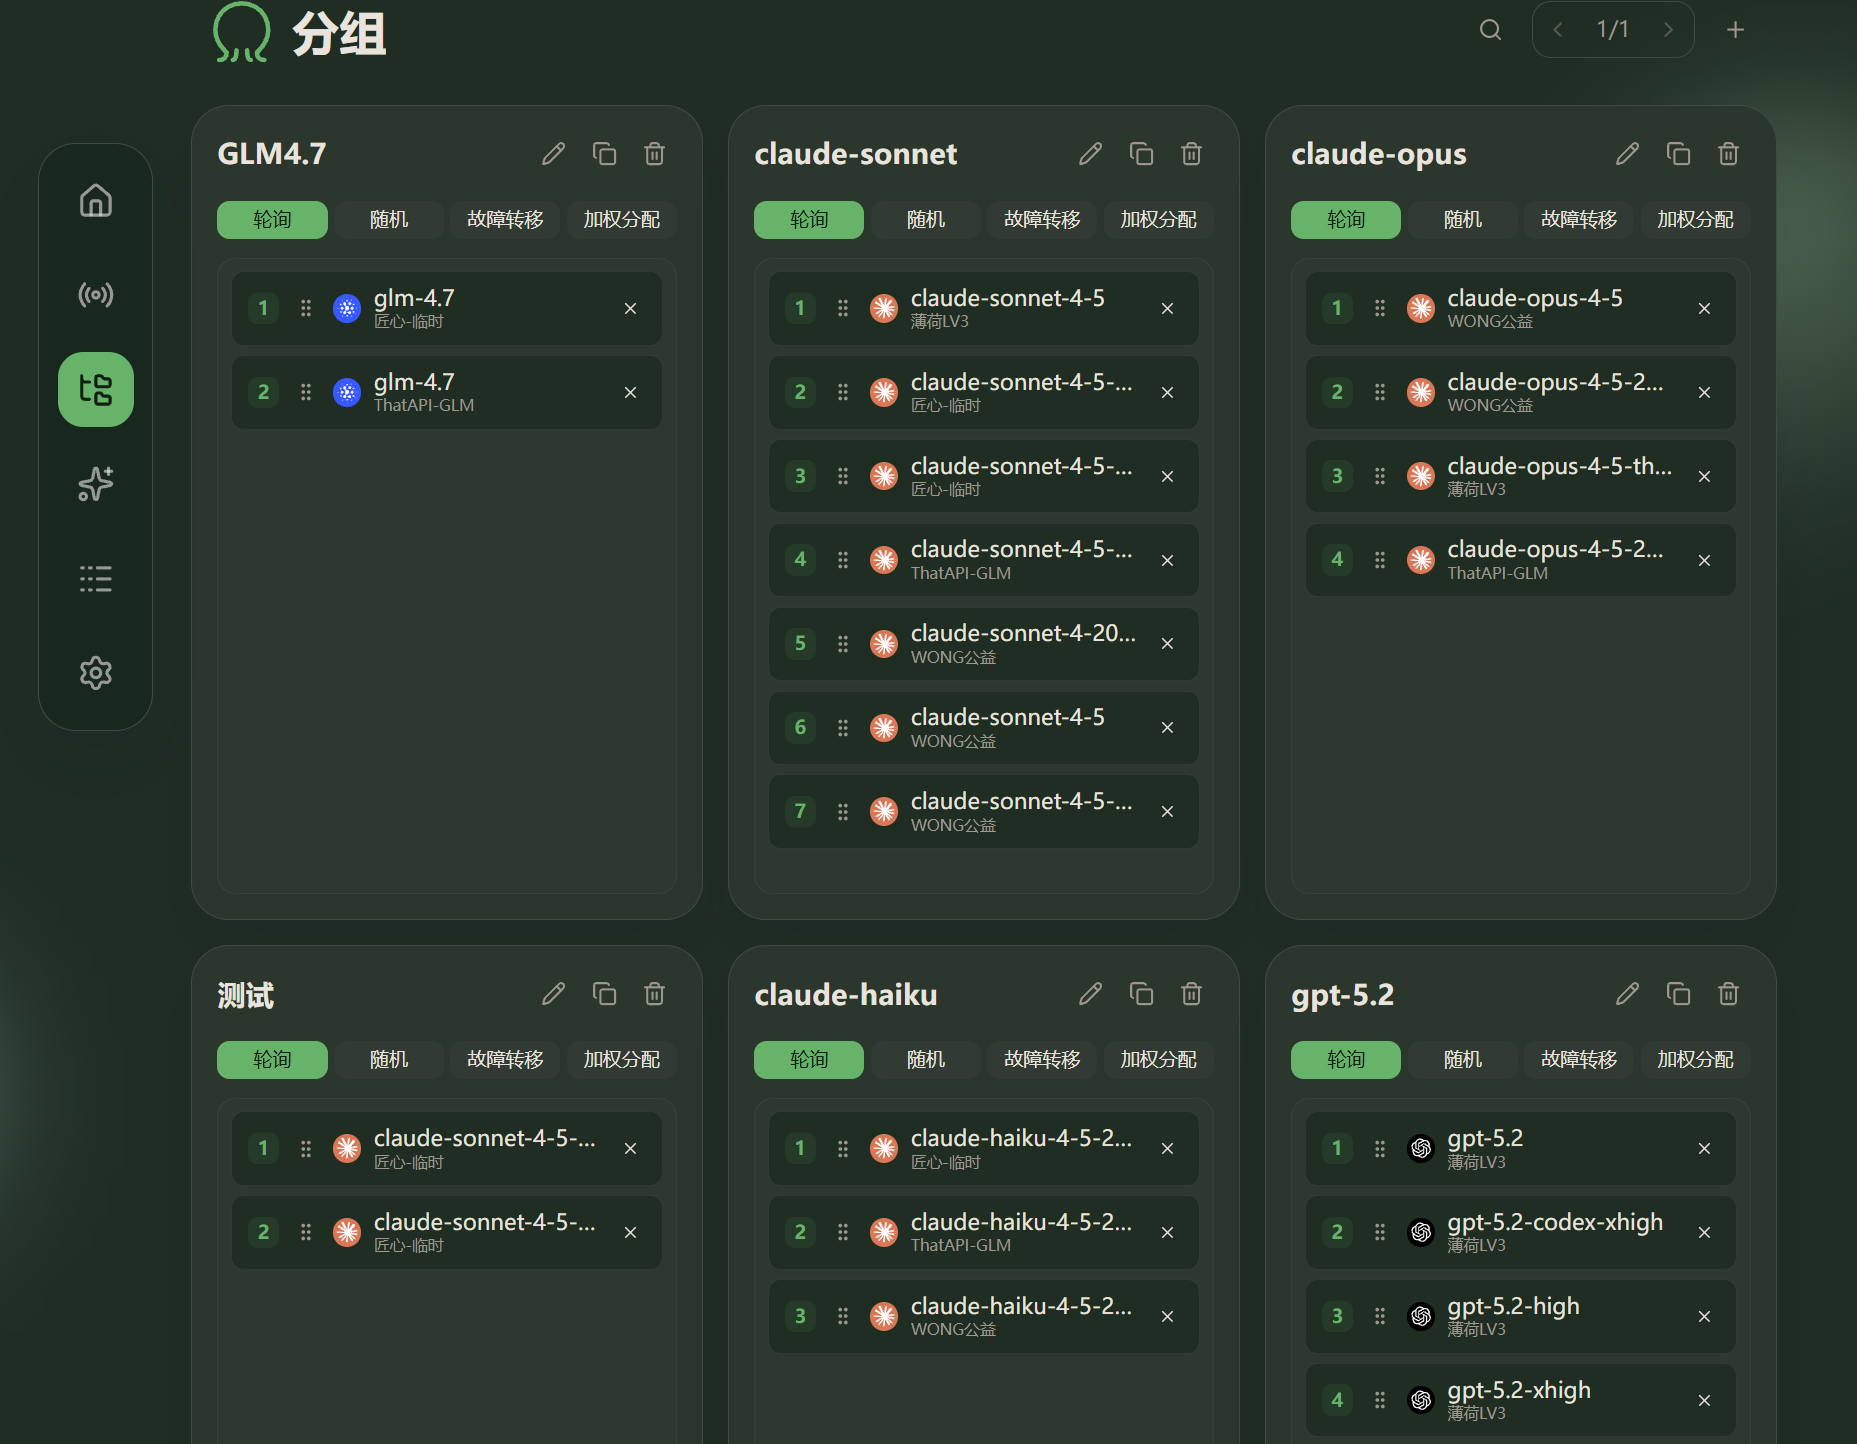Image resolution: width=1857 pixels, height=1444 pixels.
Task: Select 加权分配 mode for claude-opus group
Action: pyautogui.click(x=1695, y=220)
